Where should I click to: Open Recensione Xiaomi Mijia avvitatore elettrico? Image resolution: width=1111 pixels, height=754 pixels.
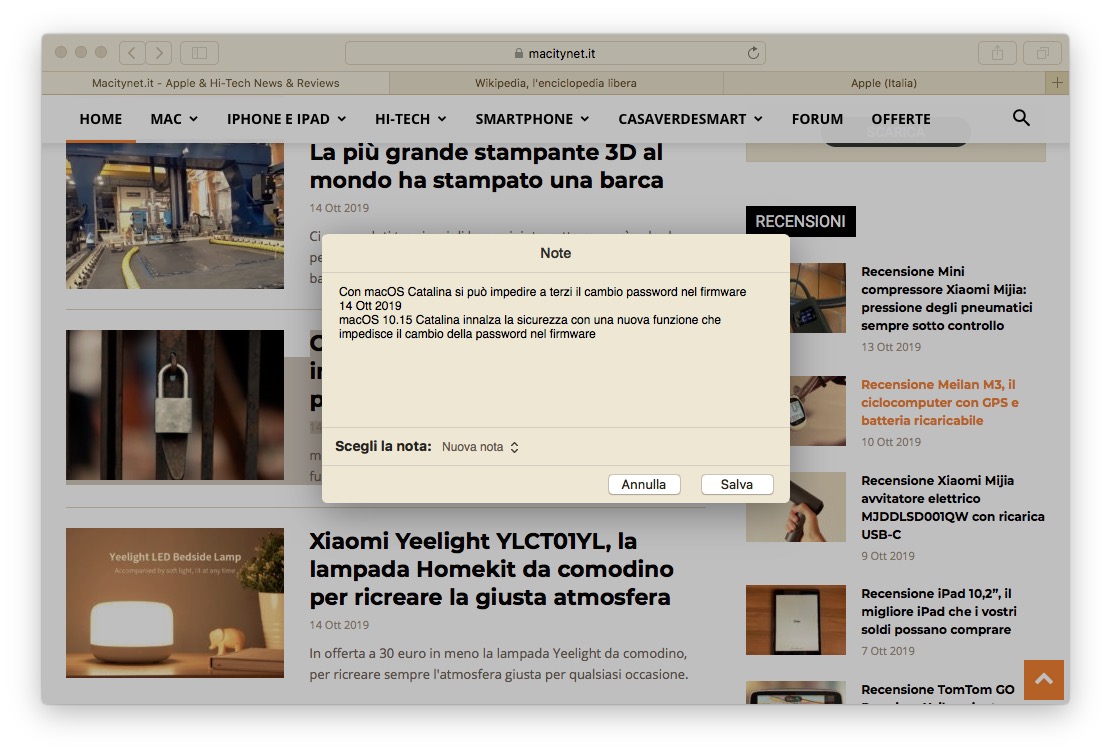[x=952, y=507]
